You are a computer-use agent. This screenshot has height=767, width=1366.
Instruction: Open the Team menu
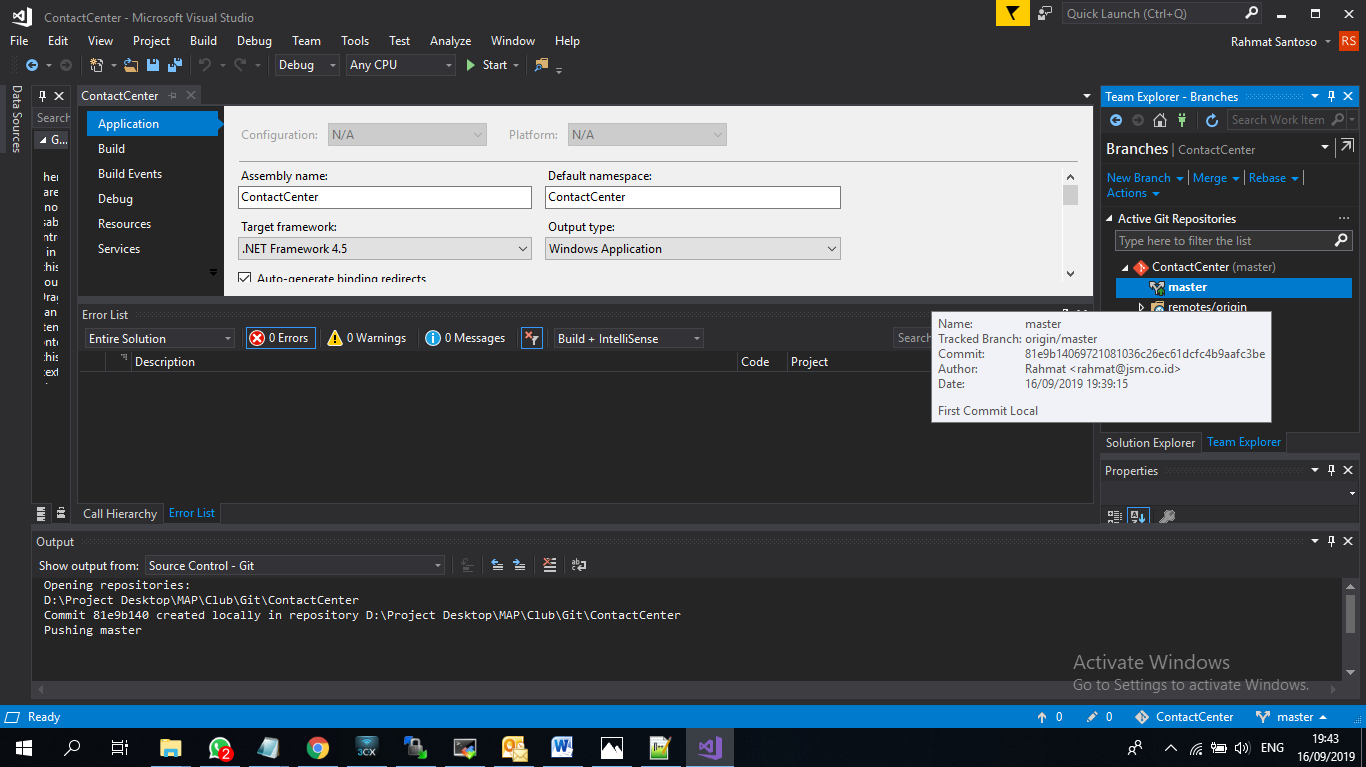(x=306, y=41)
